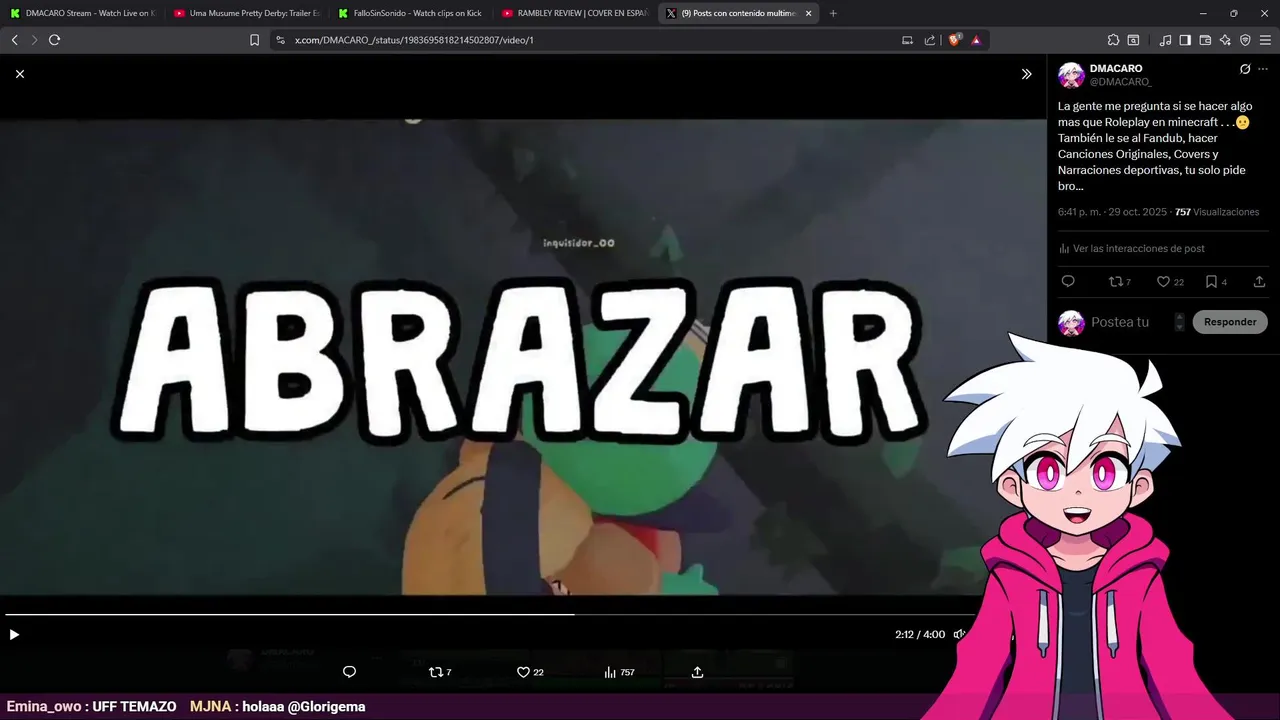
Task: Repost via the sidebar icon with 7
Action: click(1120, 282)
